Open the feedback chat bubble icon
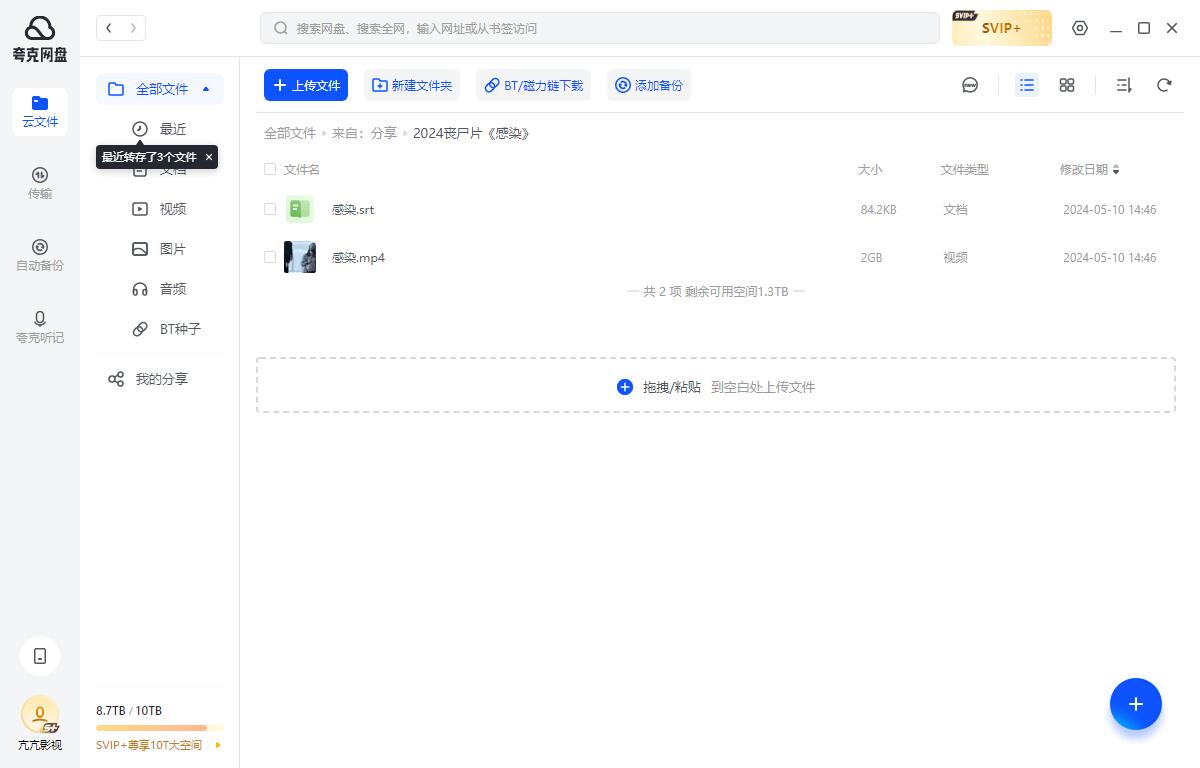 [970, 85]
